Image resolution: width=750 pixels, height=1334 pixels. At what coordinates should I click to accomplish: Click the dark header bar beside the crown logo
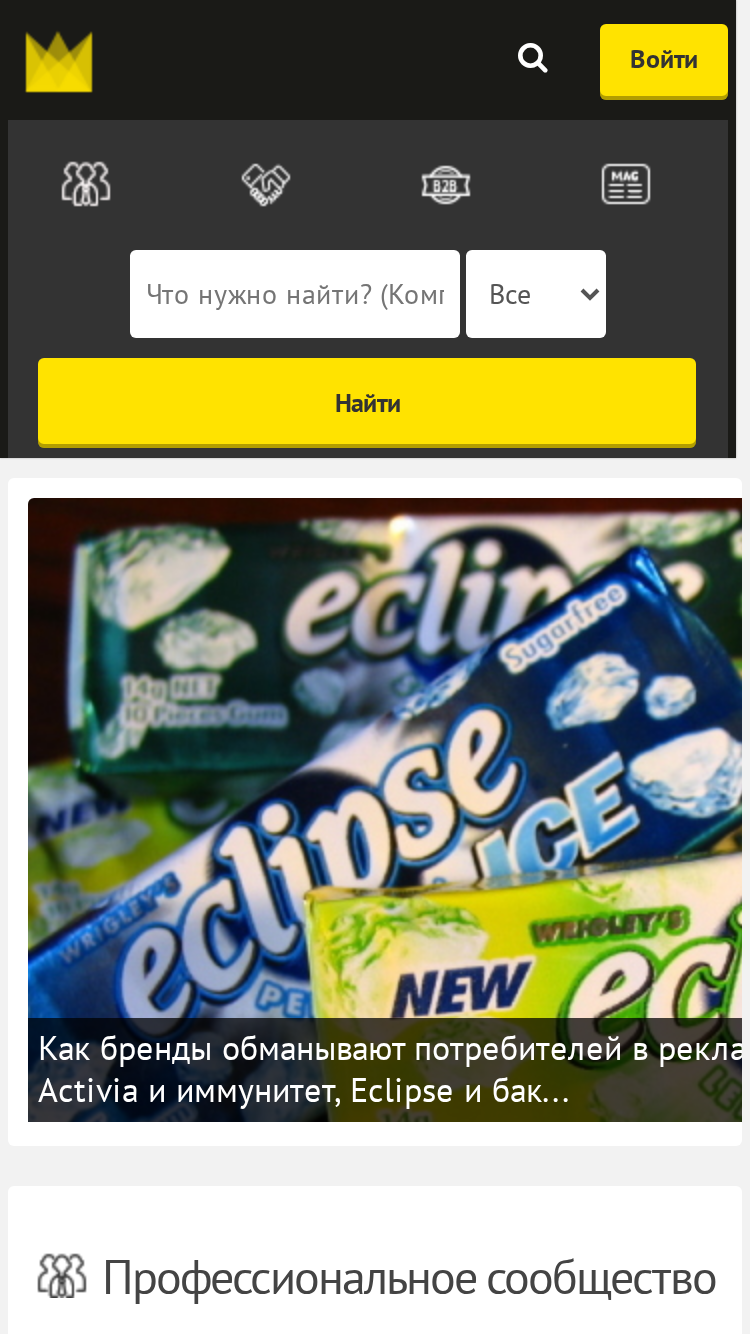300,60
